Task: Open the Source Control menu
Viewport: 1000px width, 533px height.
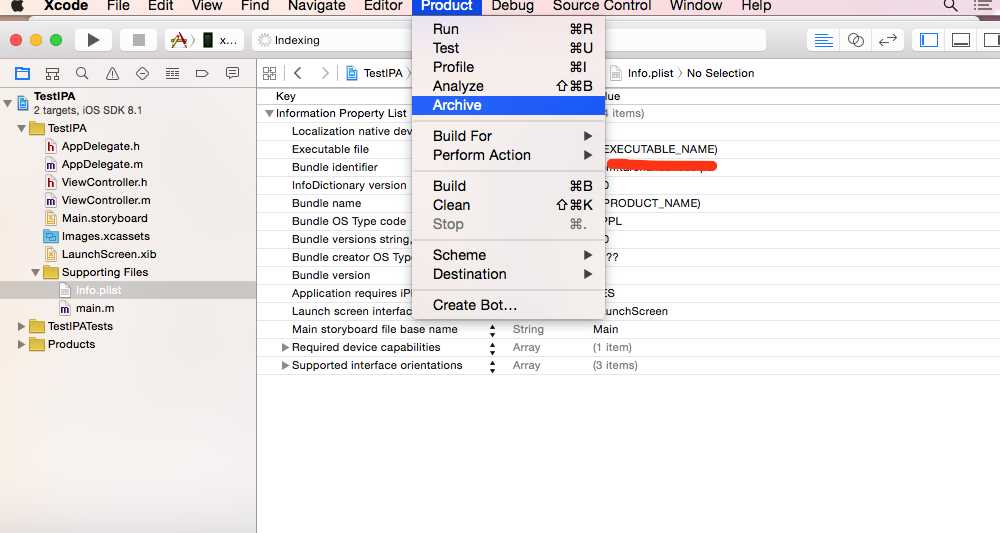Action: [x=601, y=6]
